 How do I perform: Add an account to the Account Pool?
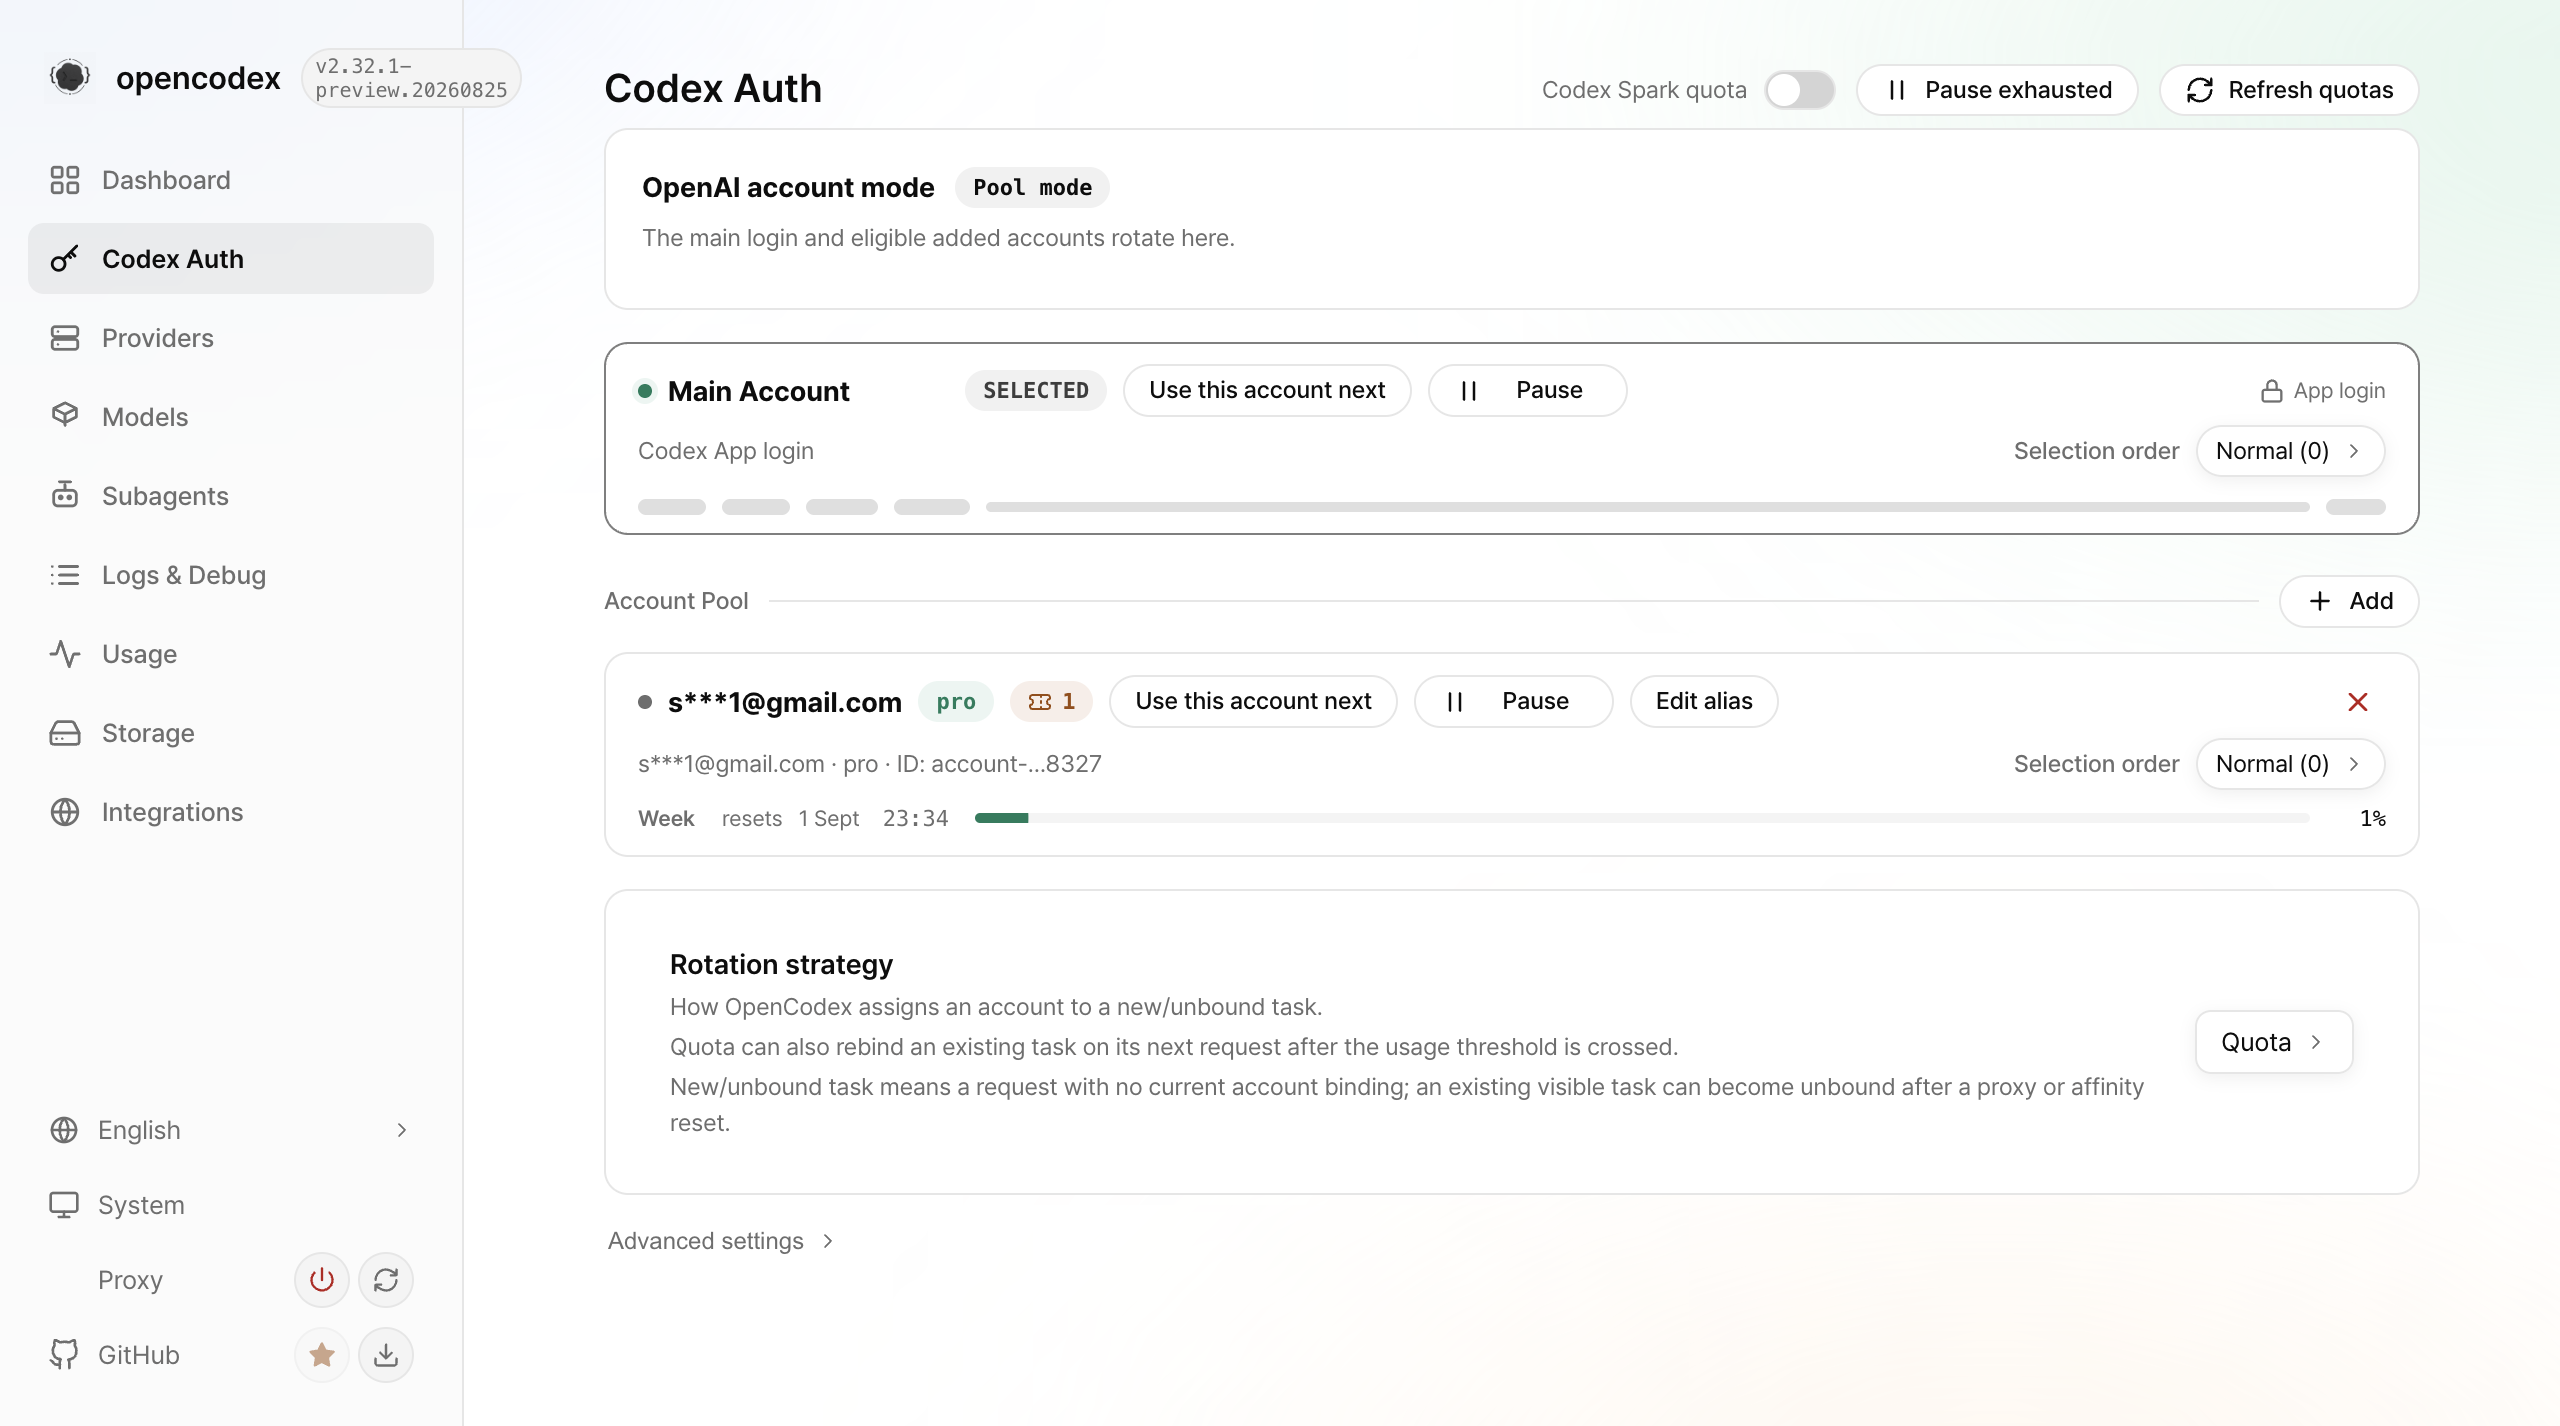[x=2349, y=601]
